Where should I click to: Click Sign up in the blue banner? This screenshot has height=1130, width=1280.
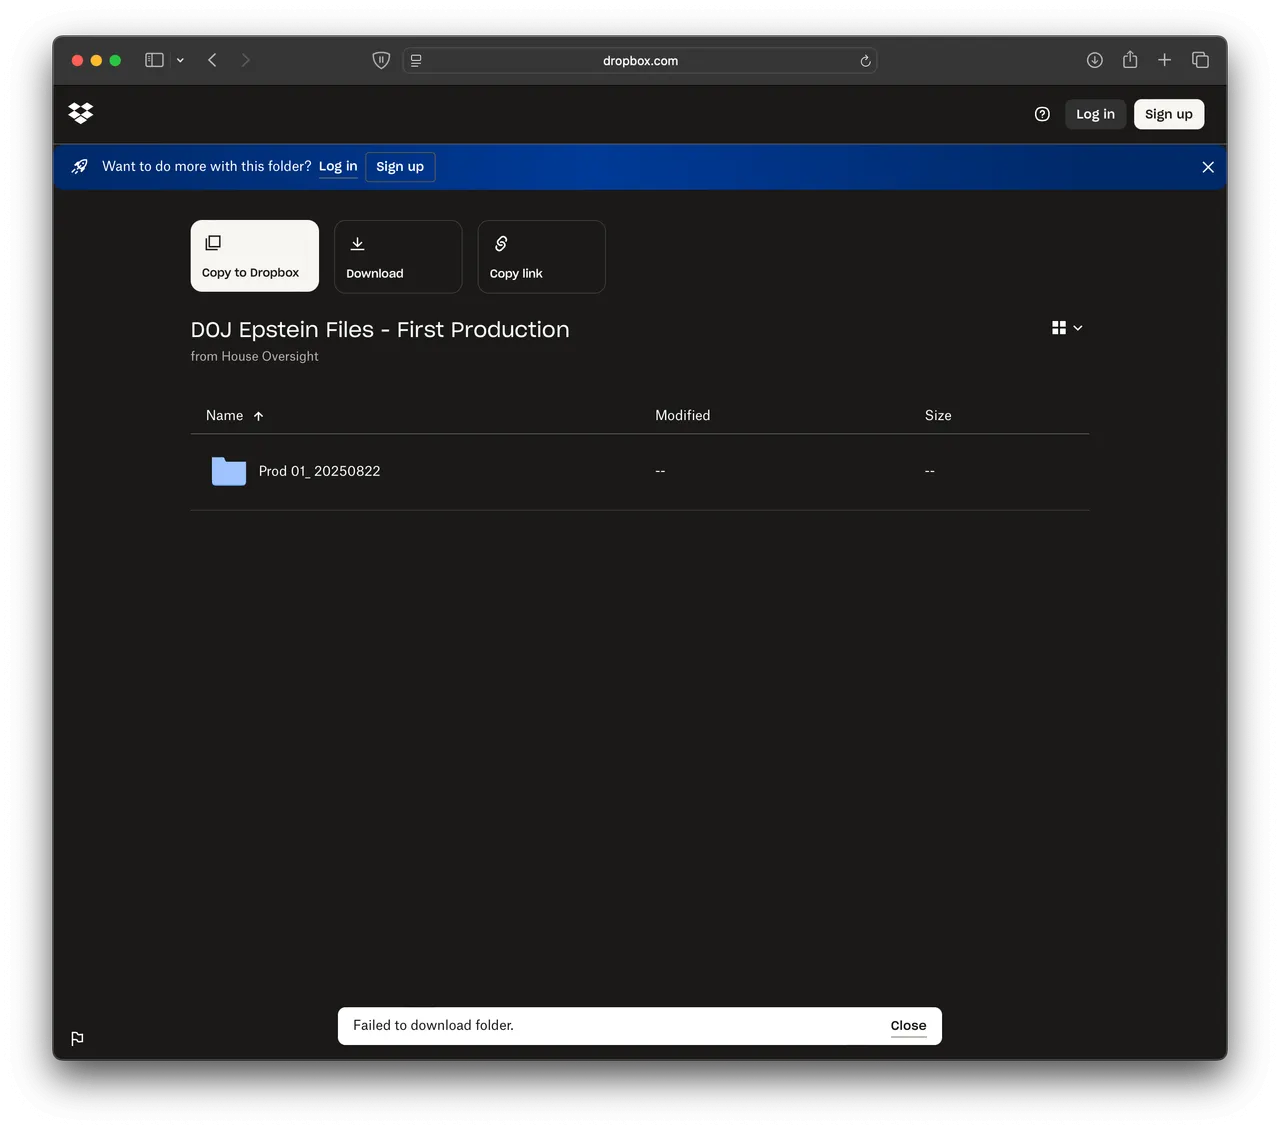pyautogui.click(x=400, y=167)
